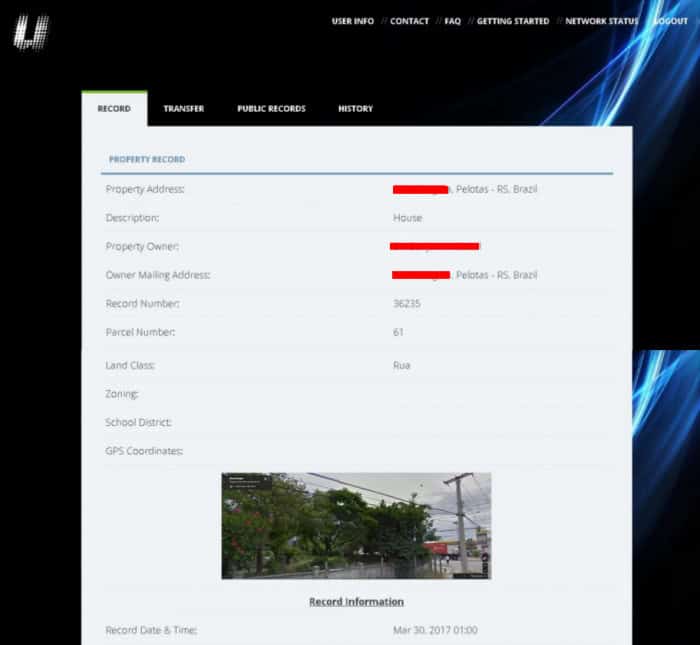Image resolution: width=700 pixels, height=645 pixels.
Task: Switch to the Transfer tab
Action: click(x=183, y=108)
